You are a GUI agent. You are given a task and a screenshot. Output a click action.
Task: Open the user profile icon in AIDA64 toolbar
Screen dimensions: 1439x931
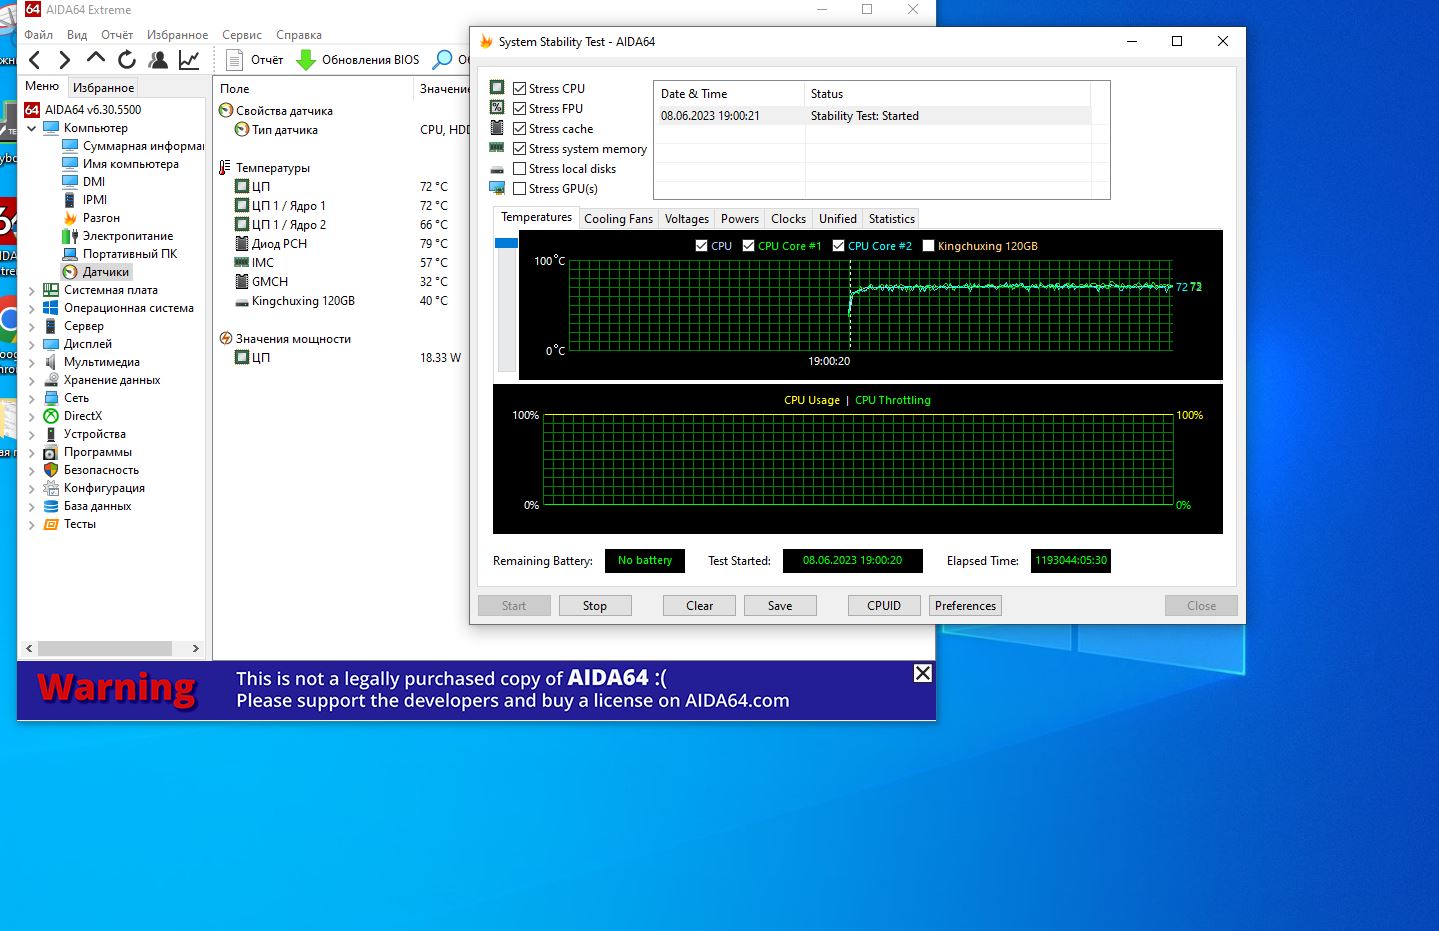coord(158,60)
